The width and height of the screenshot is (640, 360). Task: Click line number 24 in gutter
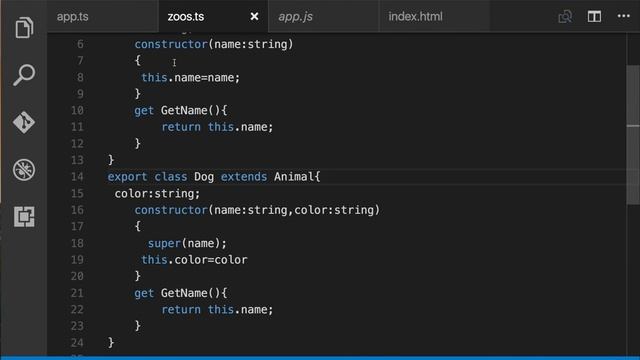[77, 343]
